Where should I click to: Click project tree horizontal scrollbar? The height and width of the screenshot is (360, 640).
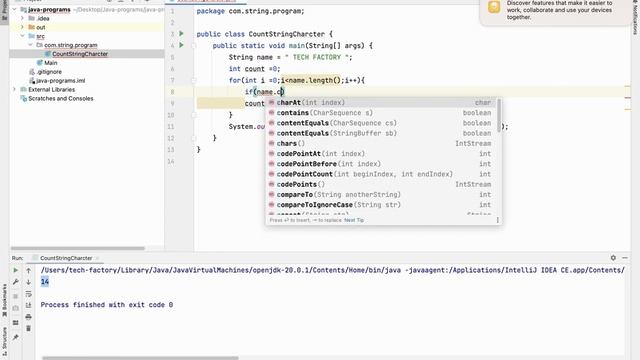coord(78,248)
